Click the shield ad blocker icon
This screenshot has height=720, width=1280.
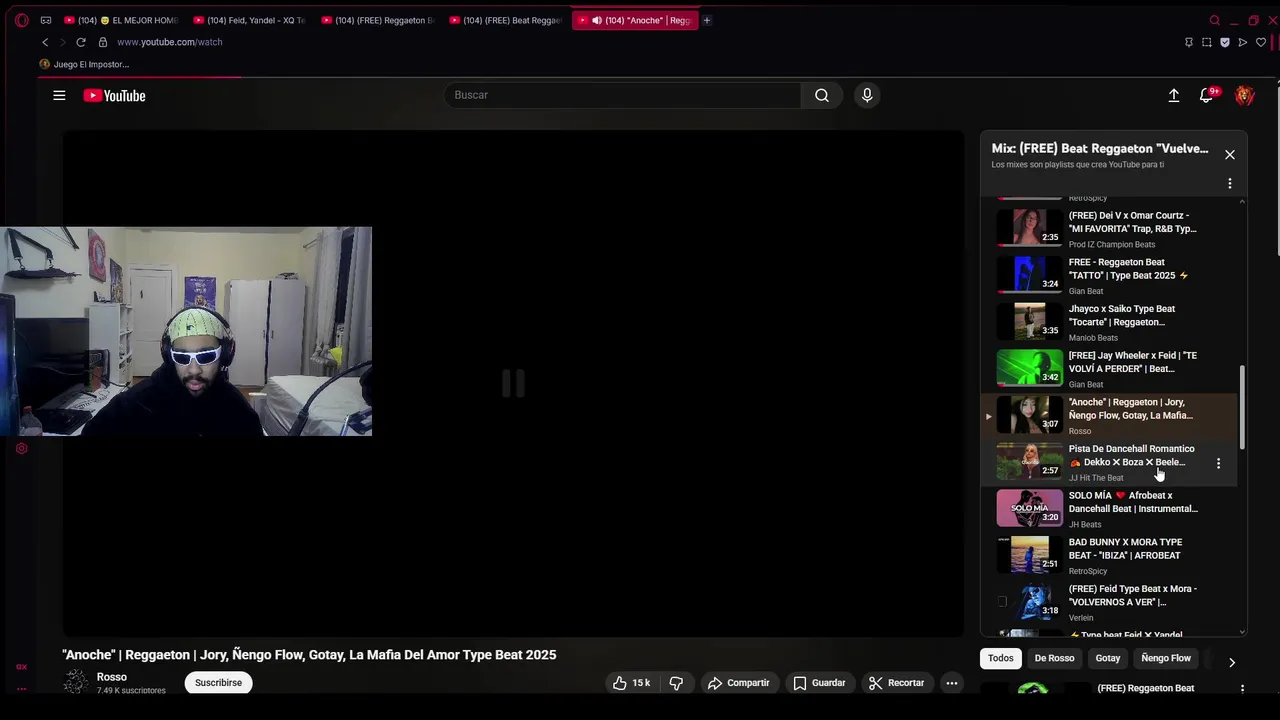(x=1225, y=42)
